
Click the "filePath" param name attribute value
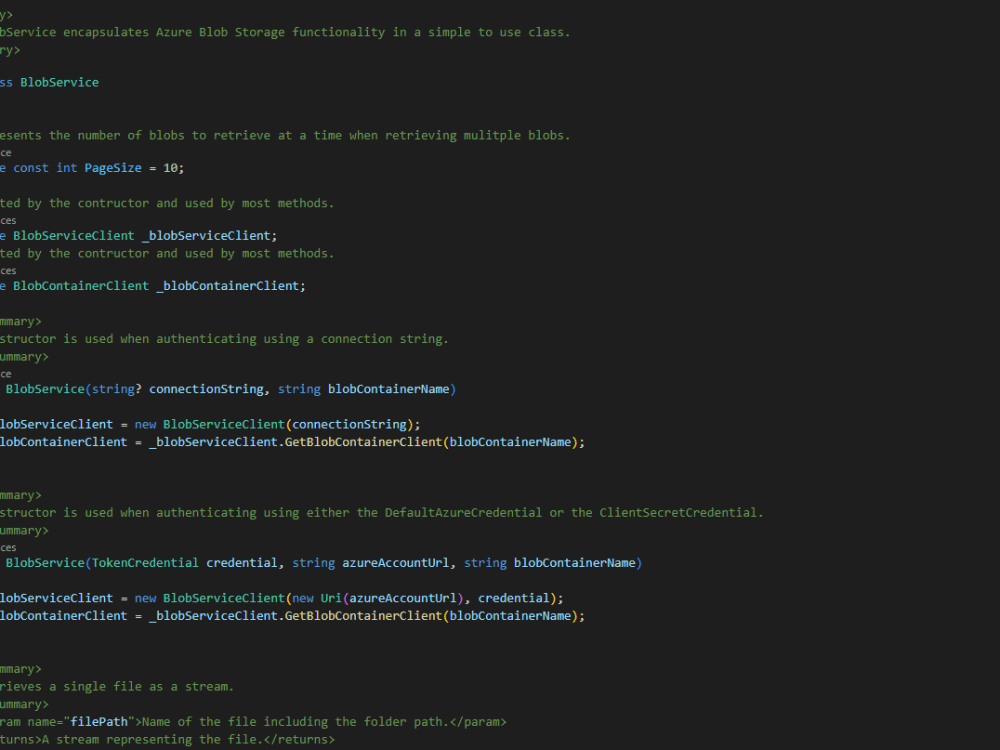click(x=99, y=722)
